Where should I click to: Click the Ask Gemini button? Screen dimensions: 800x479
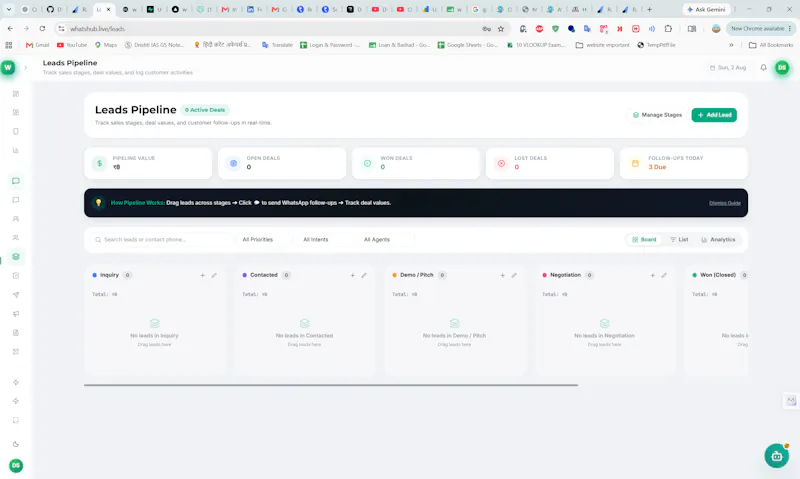(706, 9)
